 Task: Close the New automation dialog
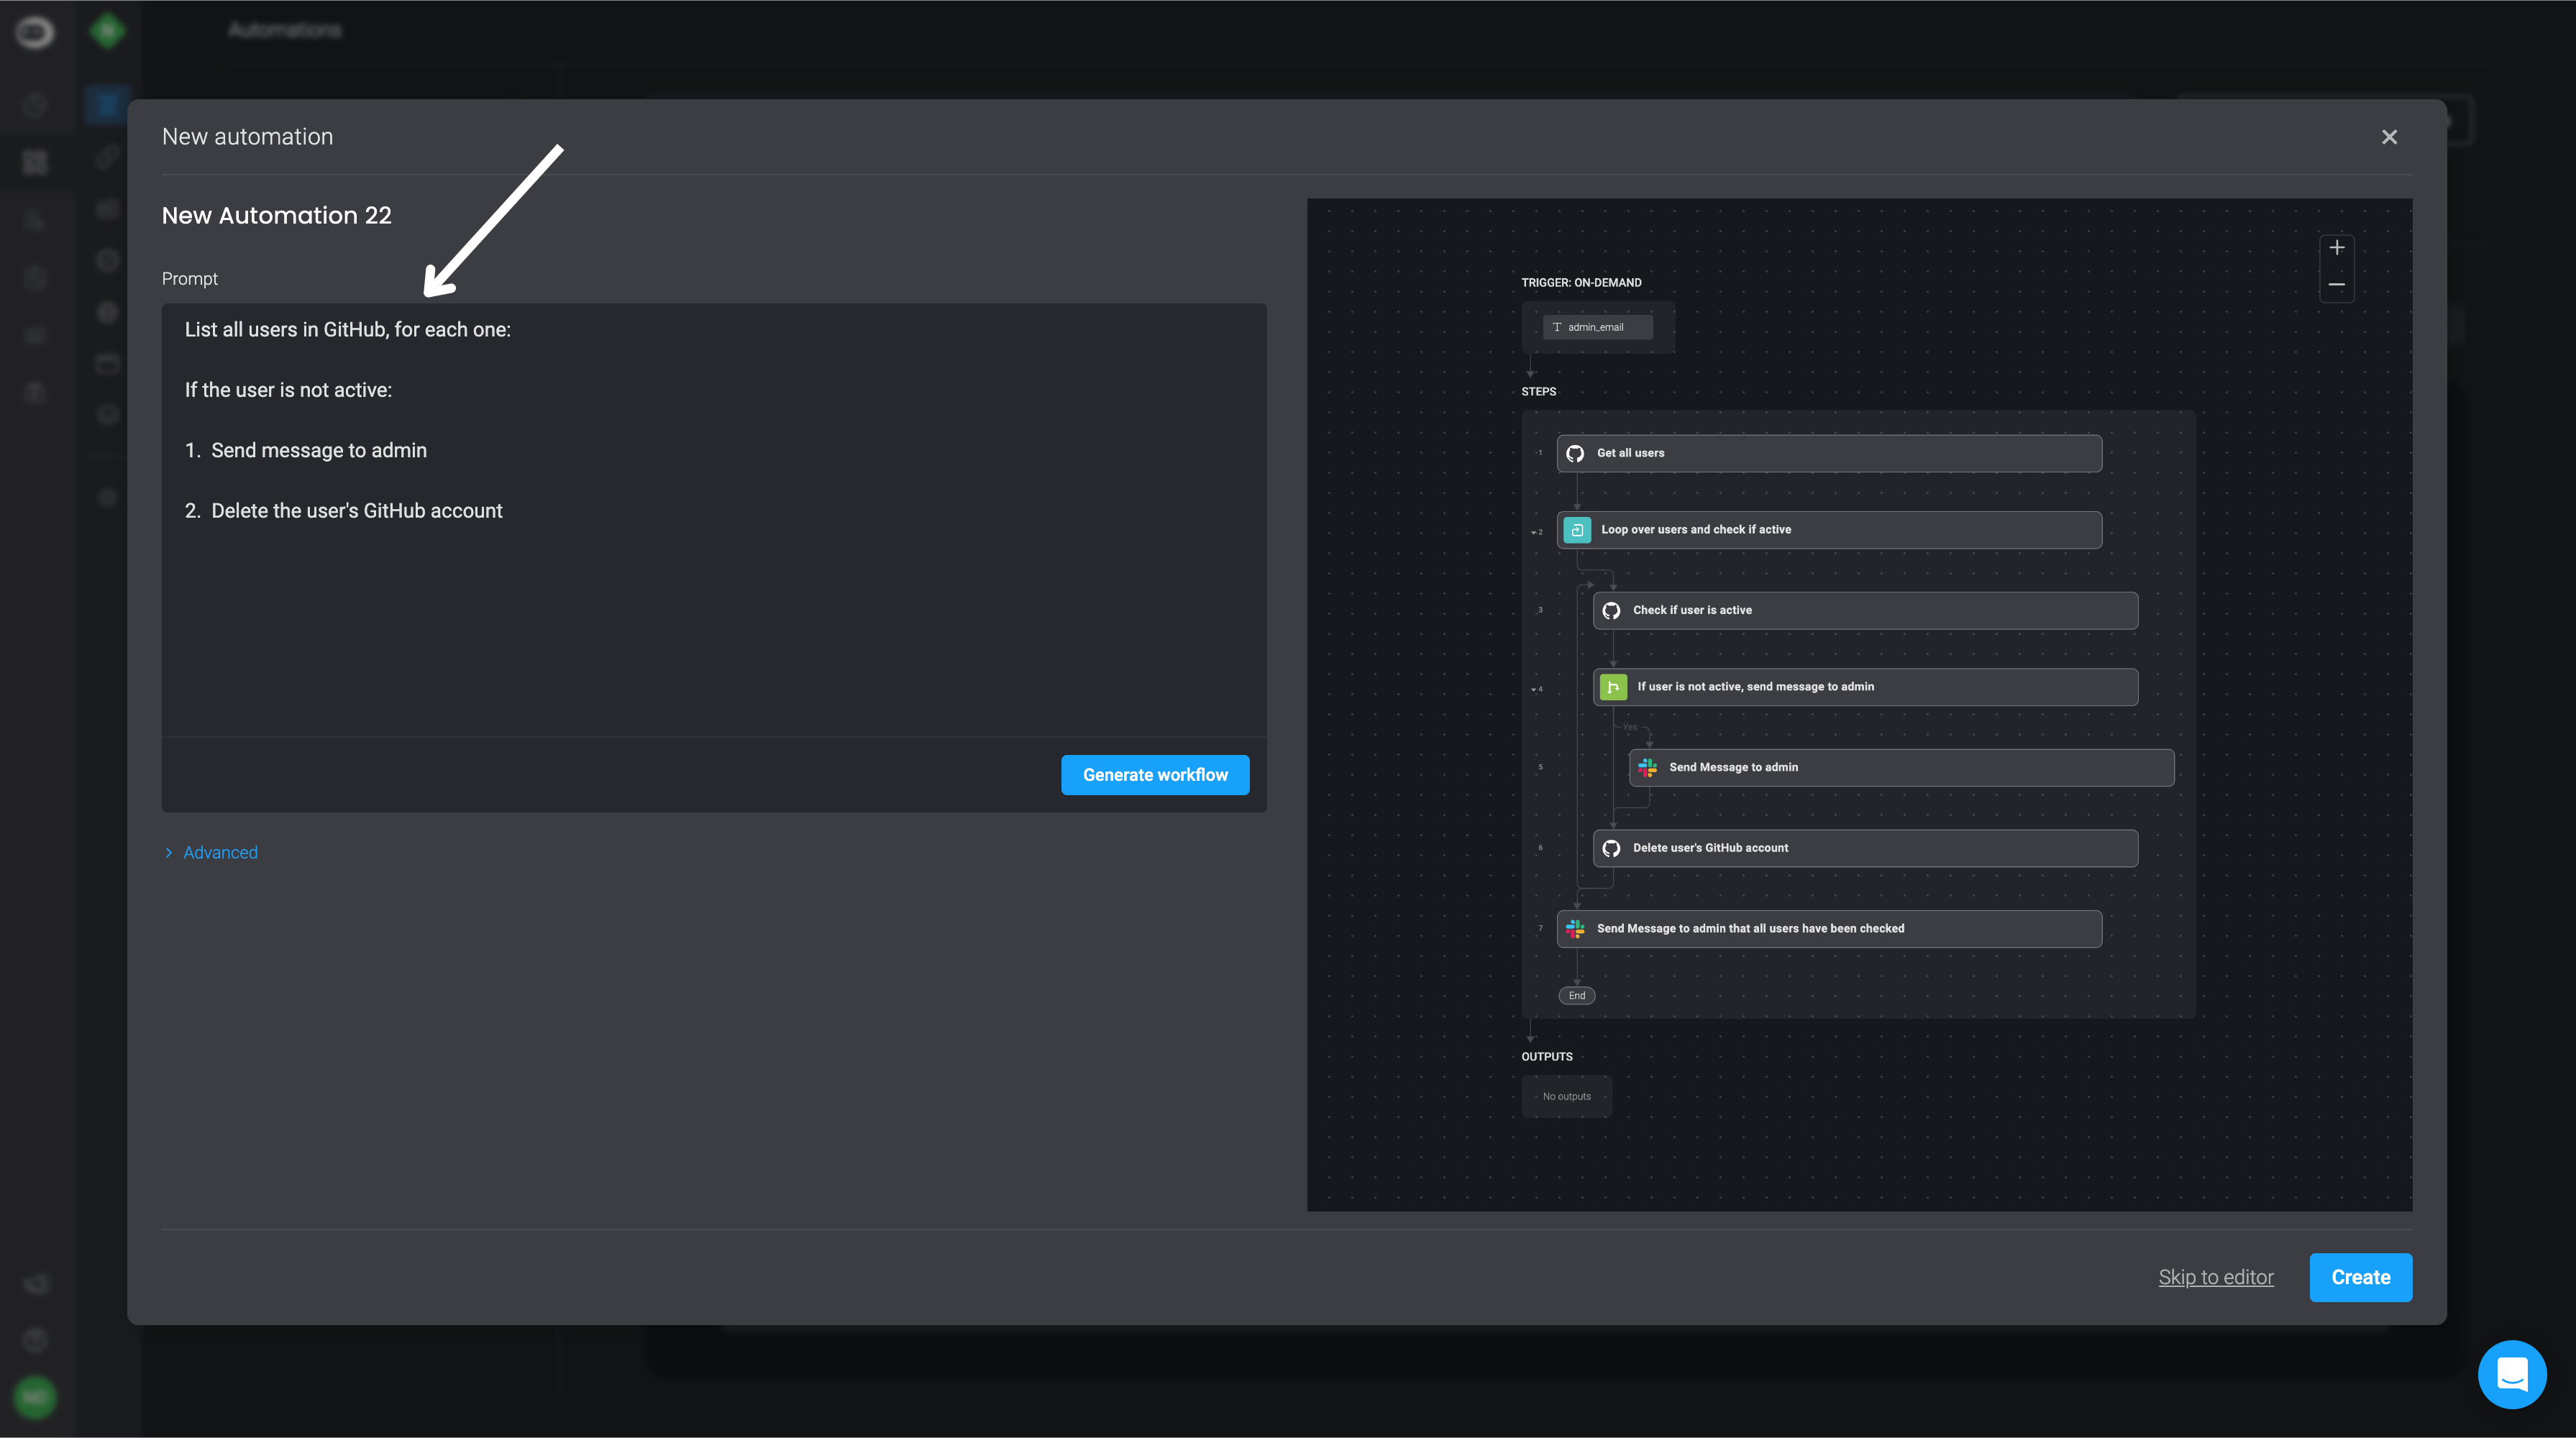[x=2389, y=137]
